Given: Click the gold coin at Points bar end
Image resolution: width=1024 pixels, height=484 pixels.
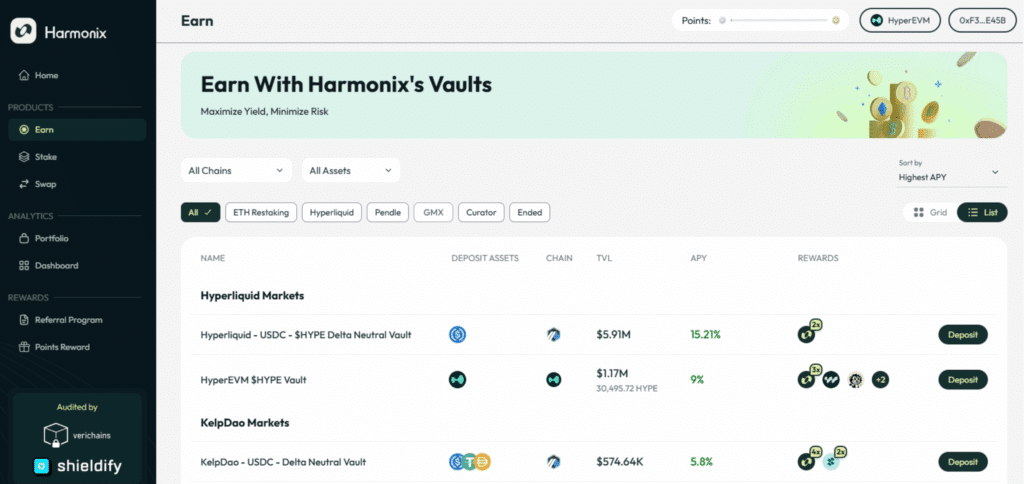Looking at the screenshot, I should pyautogui.click(x=835, y=20).
